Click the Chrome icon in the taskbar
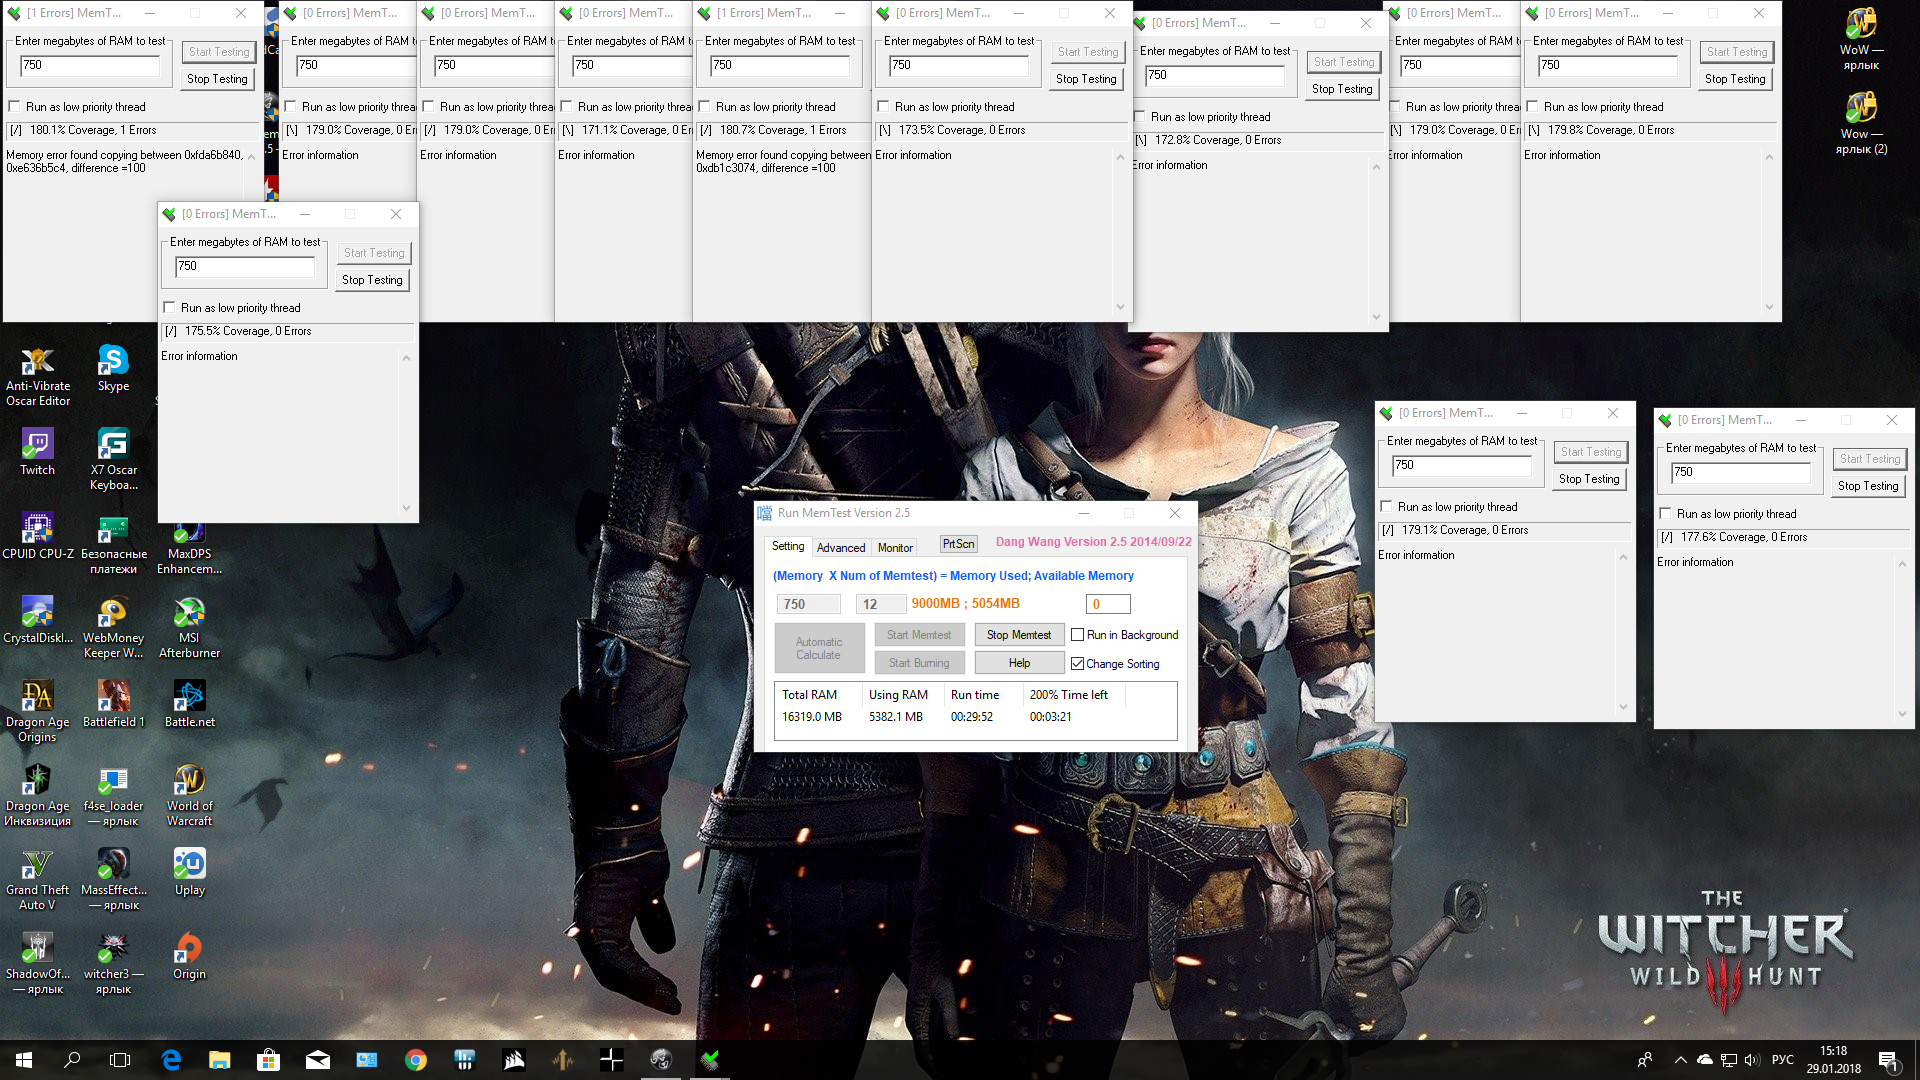1920x1080 pixels. tap(416, 1060)
